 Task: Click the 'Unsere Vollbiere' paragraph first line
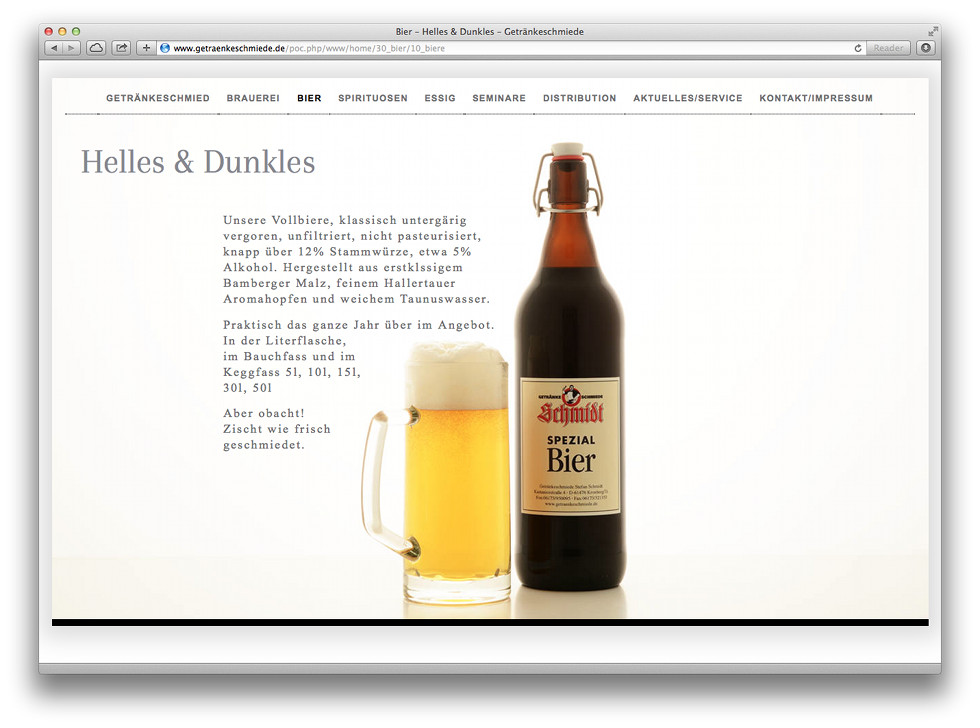click(x=345, y=220)
